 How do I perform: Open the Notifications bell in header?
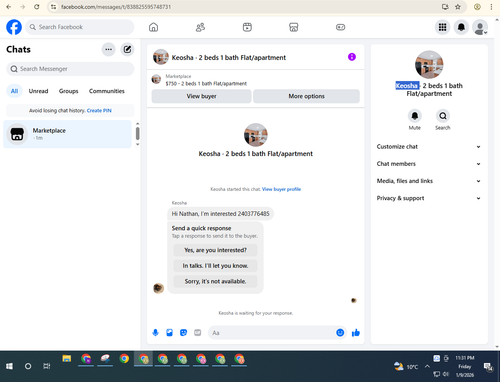tap(461, 27)
